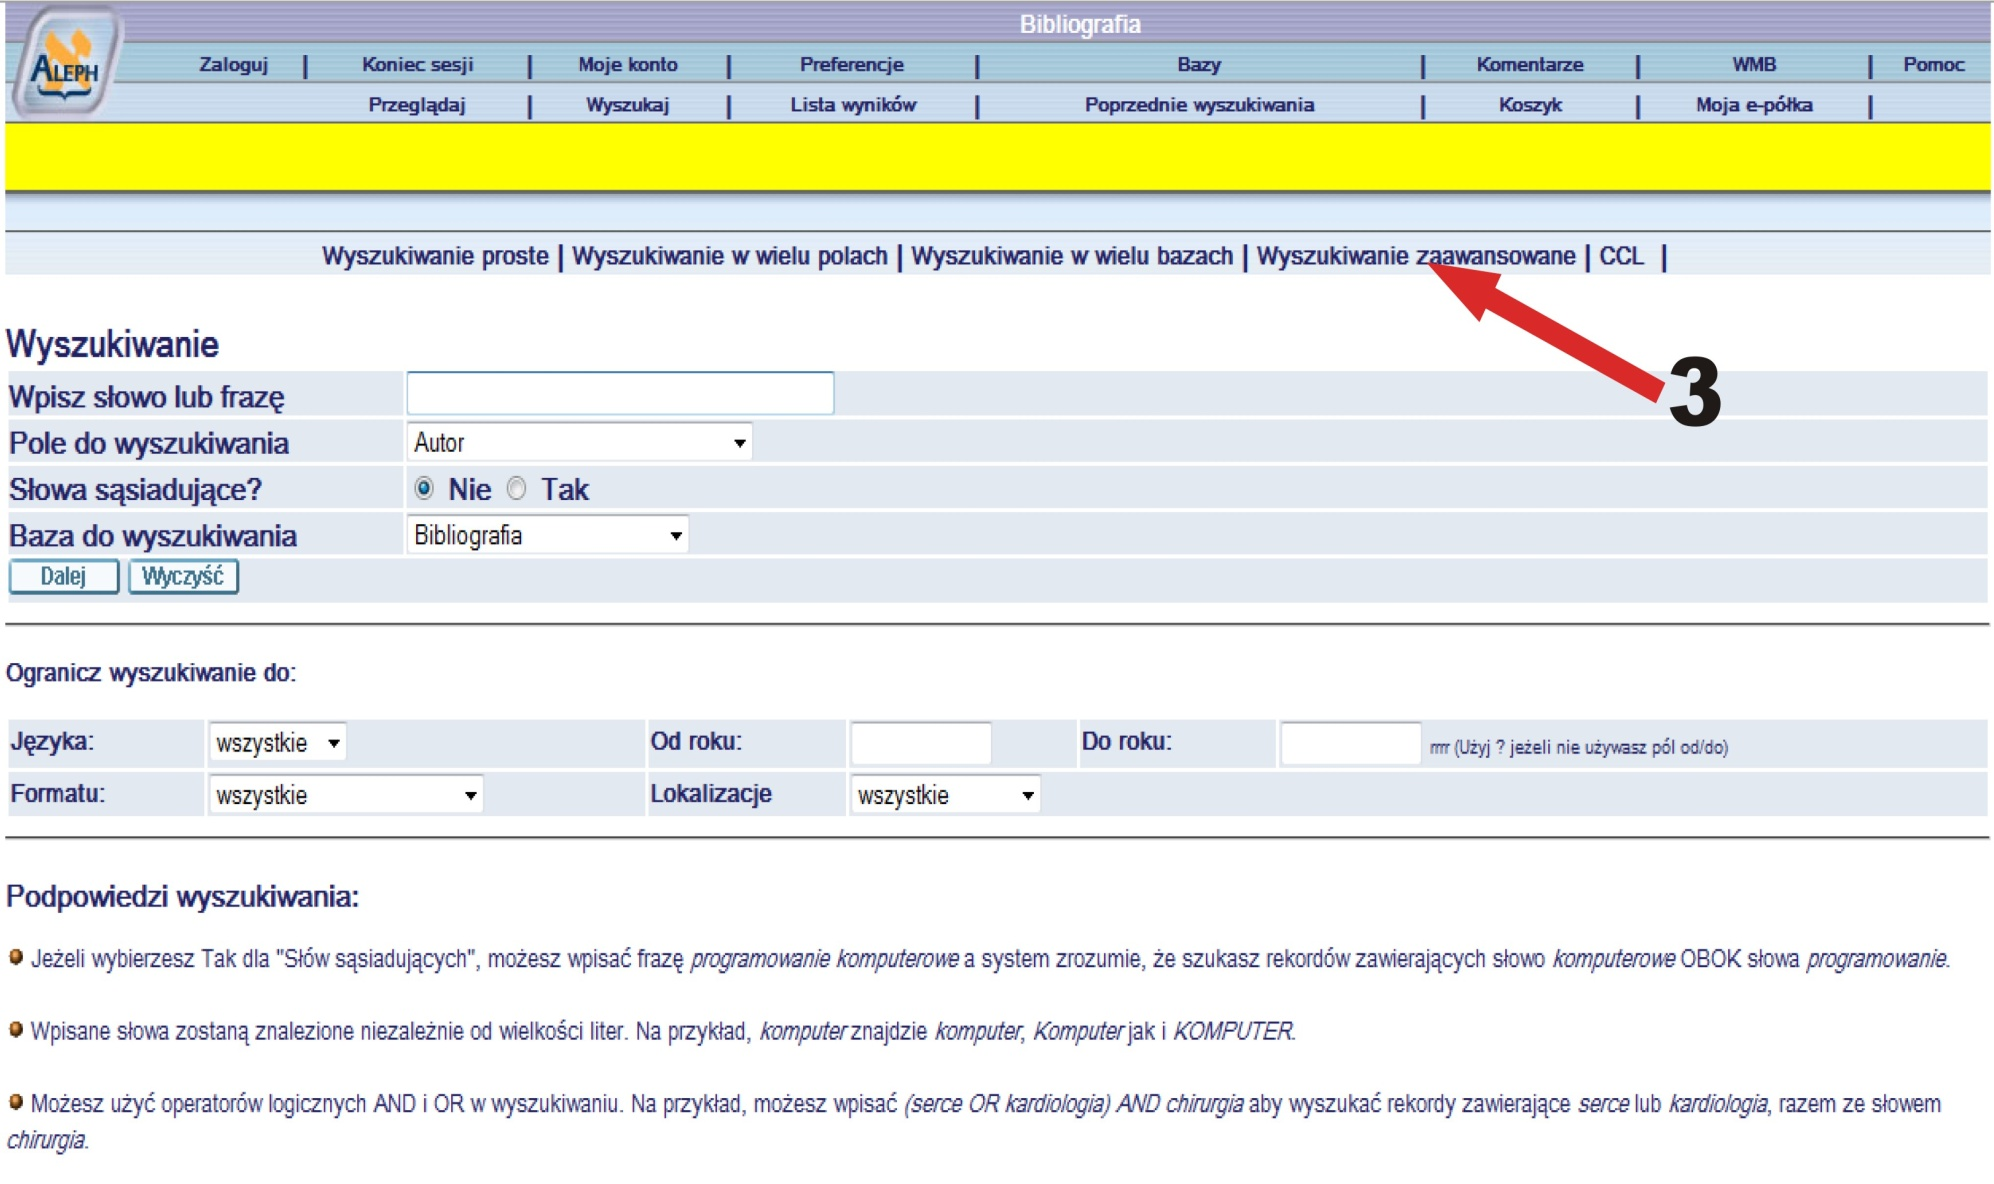1994x1184 pixels.
Task: Expand the Pole do wyszukiwania Autor dropdown
Action: 579,443
